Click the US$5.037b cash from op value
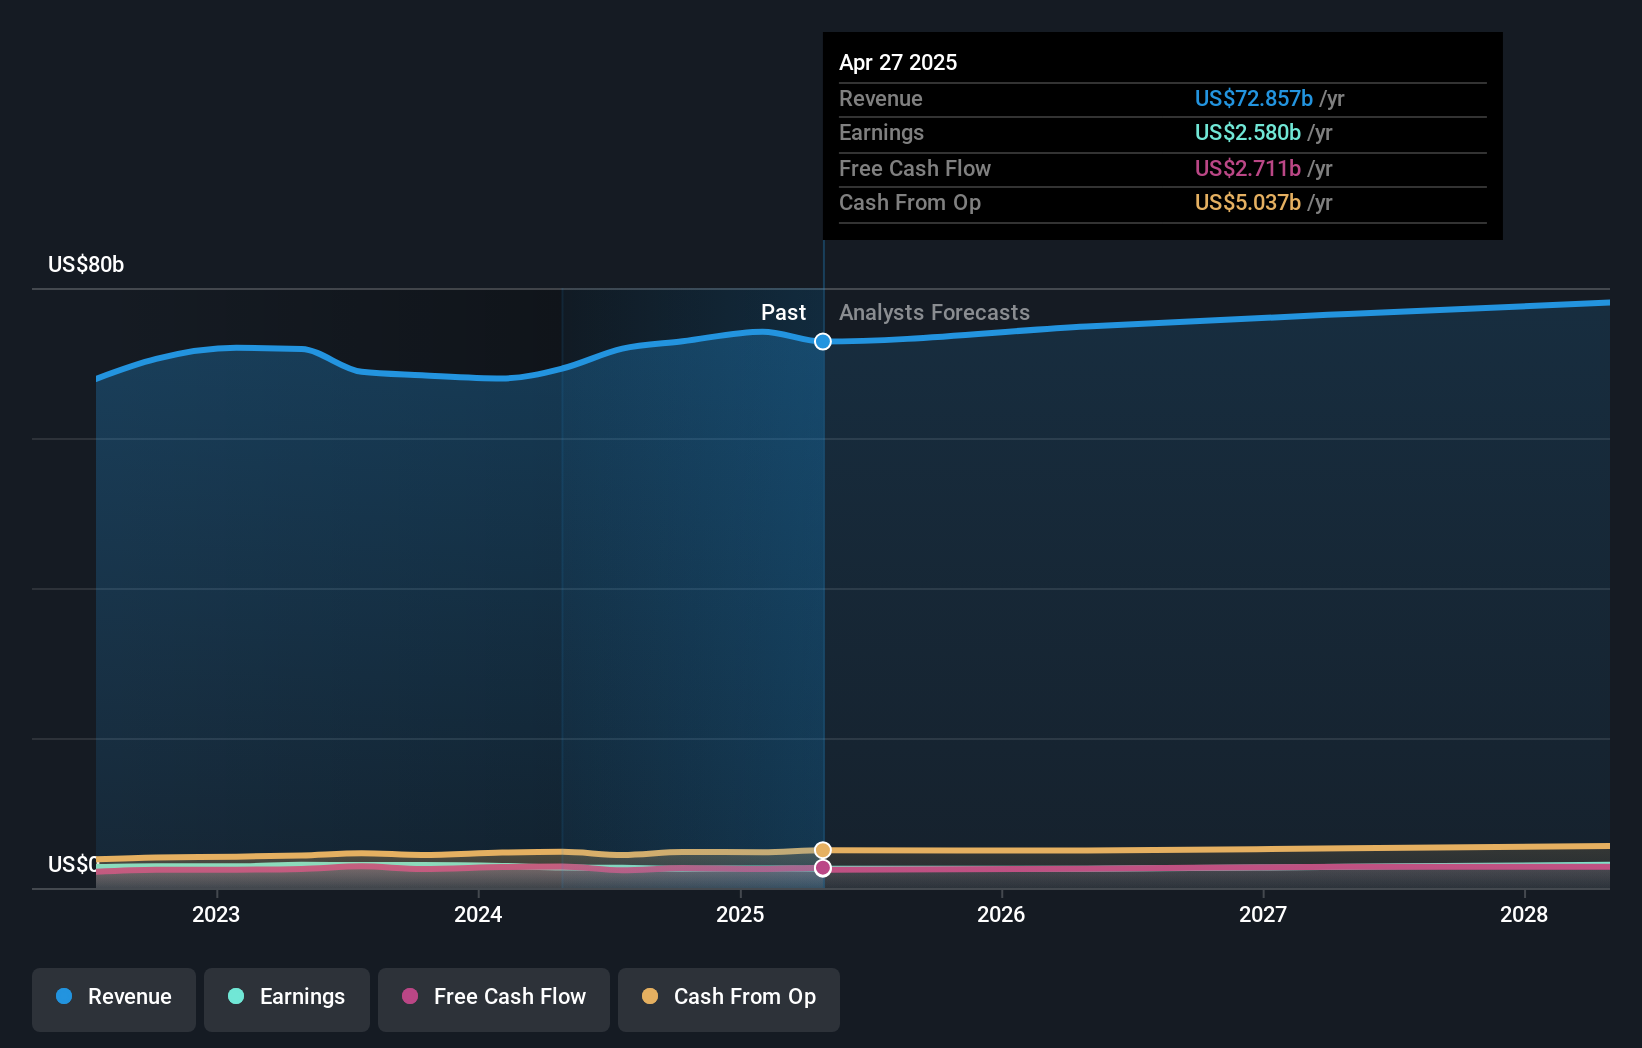 pyautogui.click(x=1248, y=203)
